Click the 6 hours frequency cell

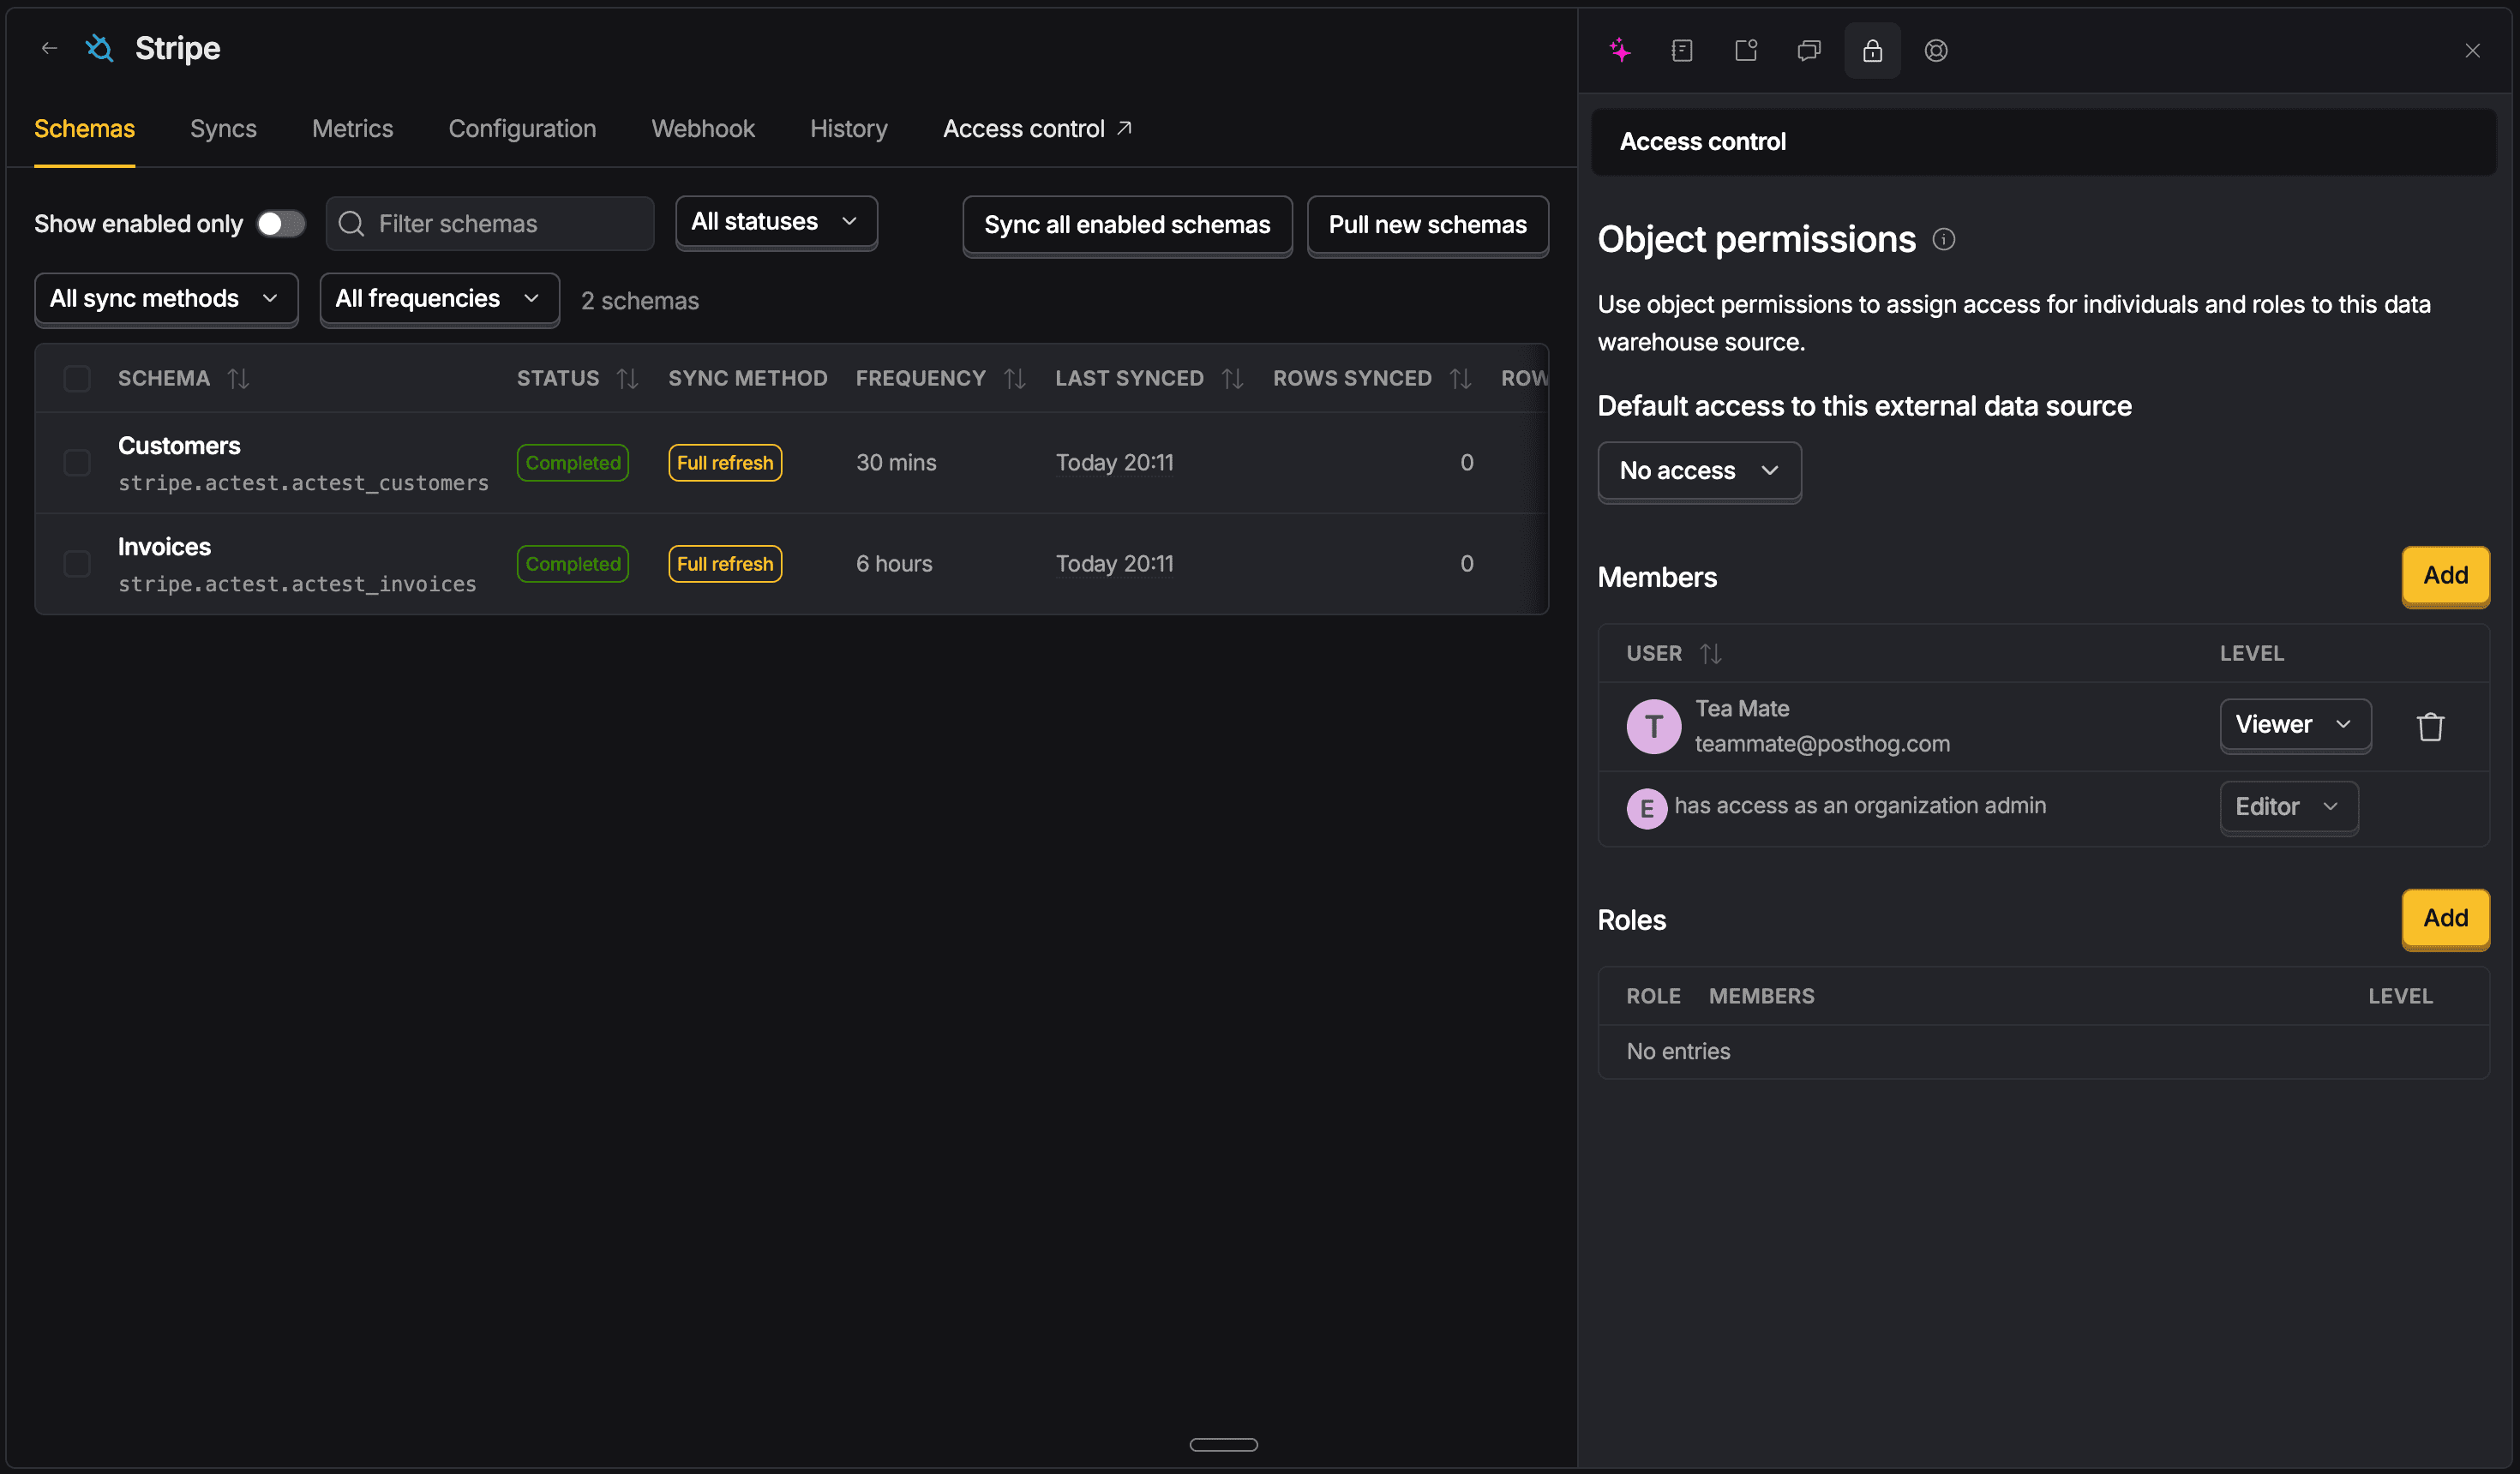894,563
